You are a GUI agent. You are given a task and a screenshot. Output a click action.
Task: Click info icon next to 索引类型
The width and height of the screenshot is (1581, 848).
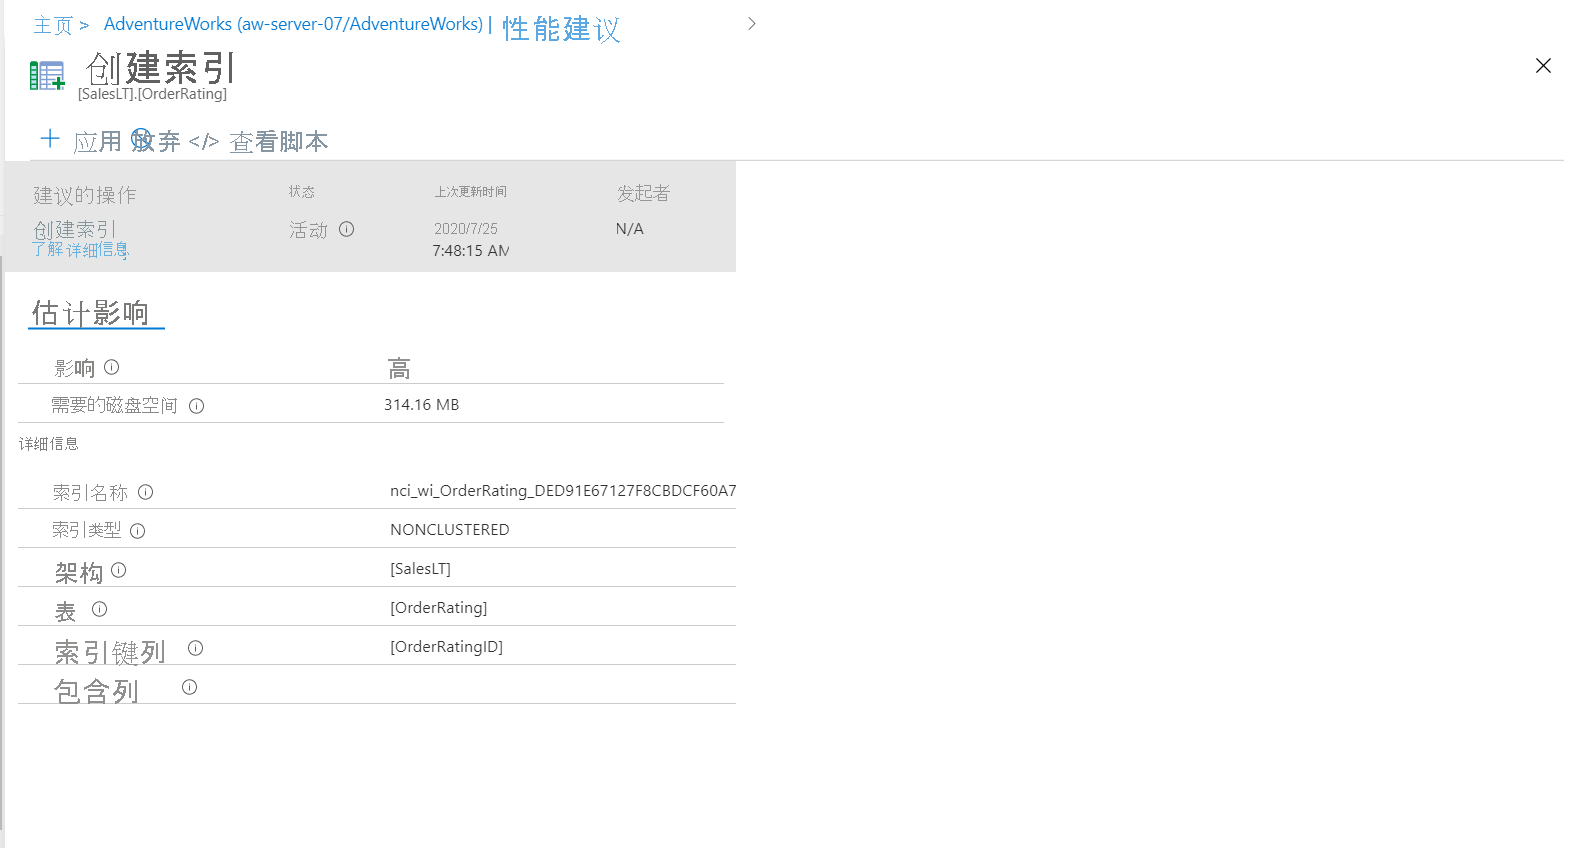[x=137, y=531]
